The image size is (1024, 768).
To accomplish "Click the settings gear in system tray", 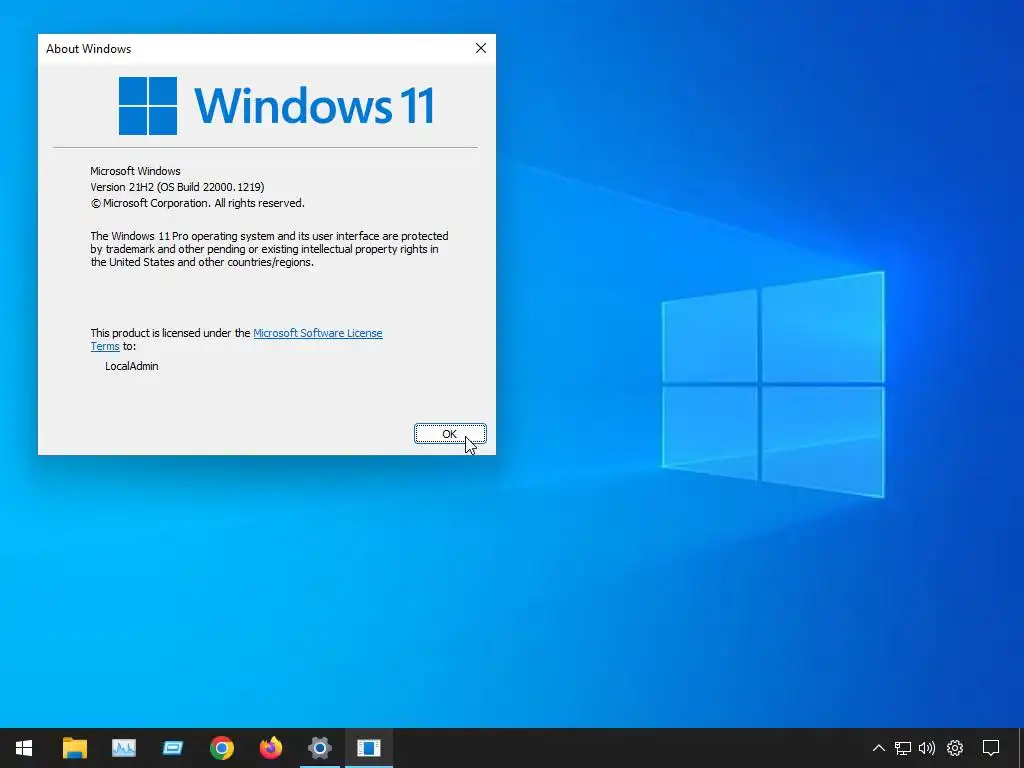I will (955, 748).
